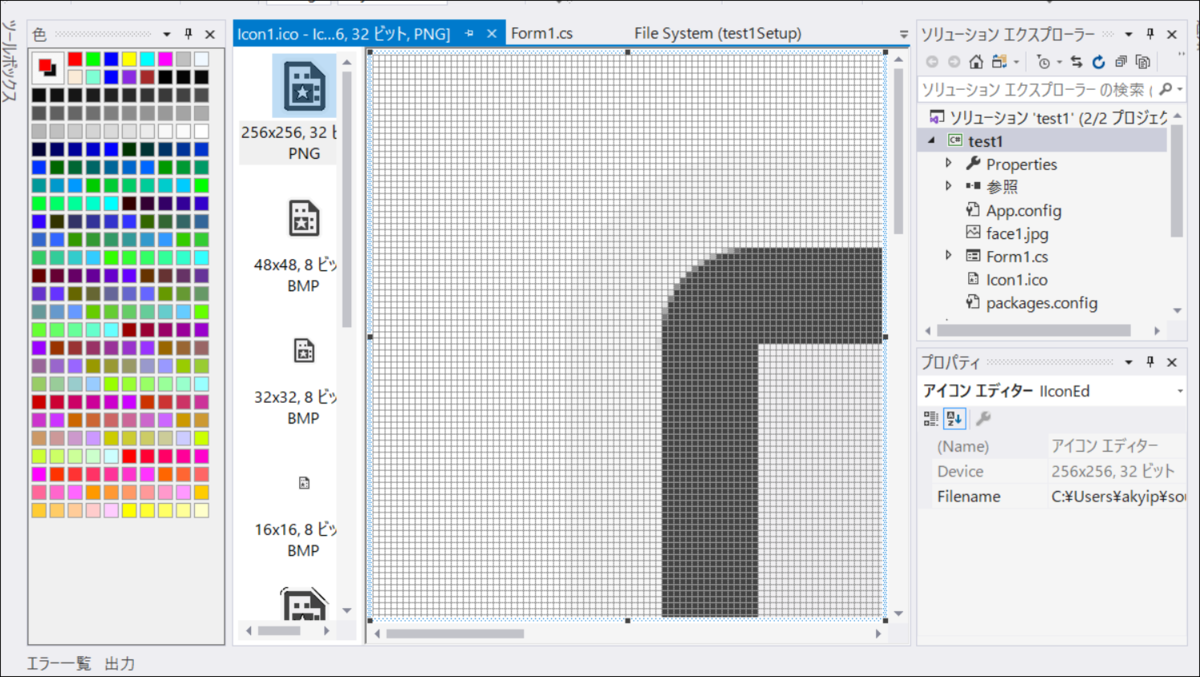
Task: Click the foreground/background color indicator
Action: tap(47, 68)
